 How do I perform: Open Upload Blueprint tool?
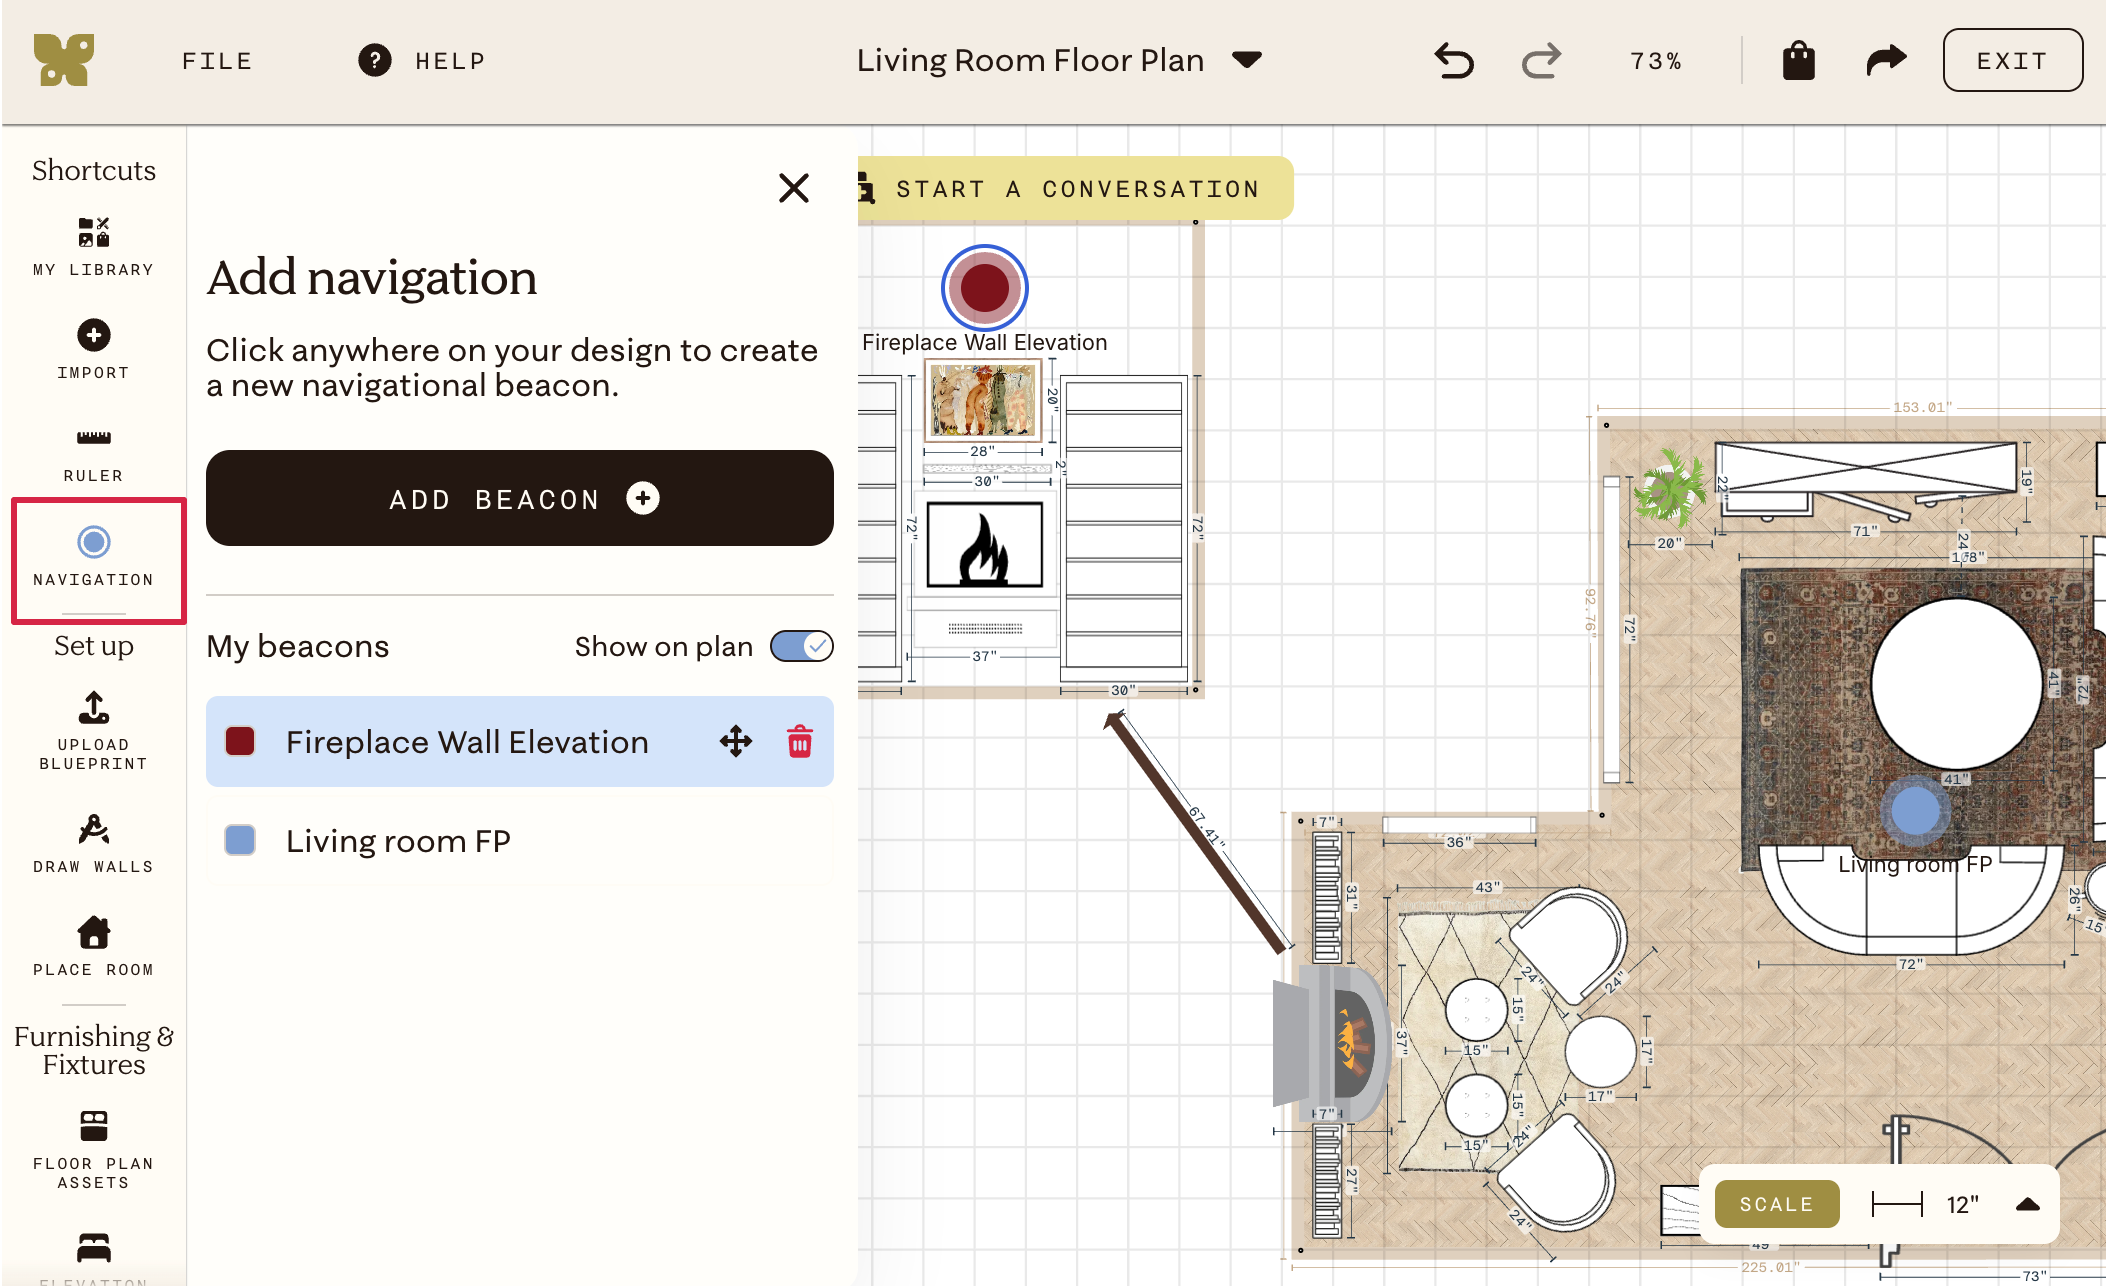[x=93, y=731]
